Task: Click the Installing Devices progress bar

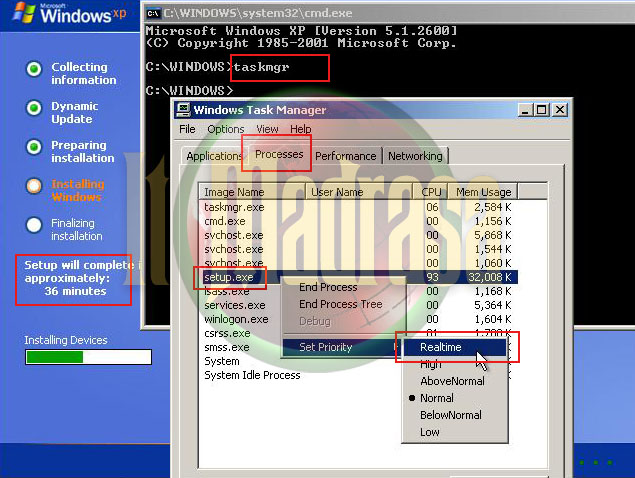Action: pyautogui.click(x=88, y=357)
